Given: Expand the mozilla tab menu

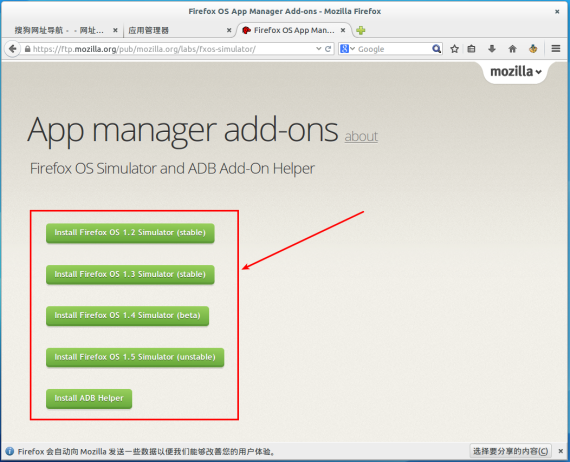Looking at the screenshot, I should pos(515,72).
